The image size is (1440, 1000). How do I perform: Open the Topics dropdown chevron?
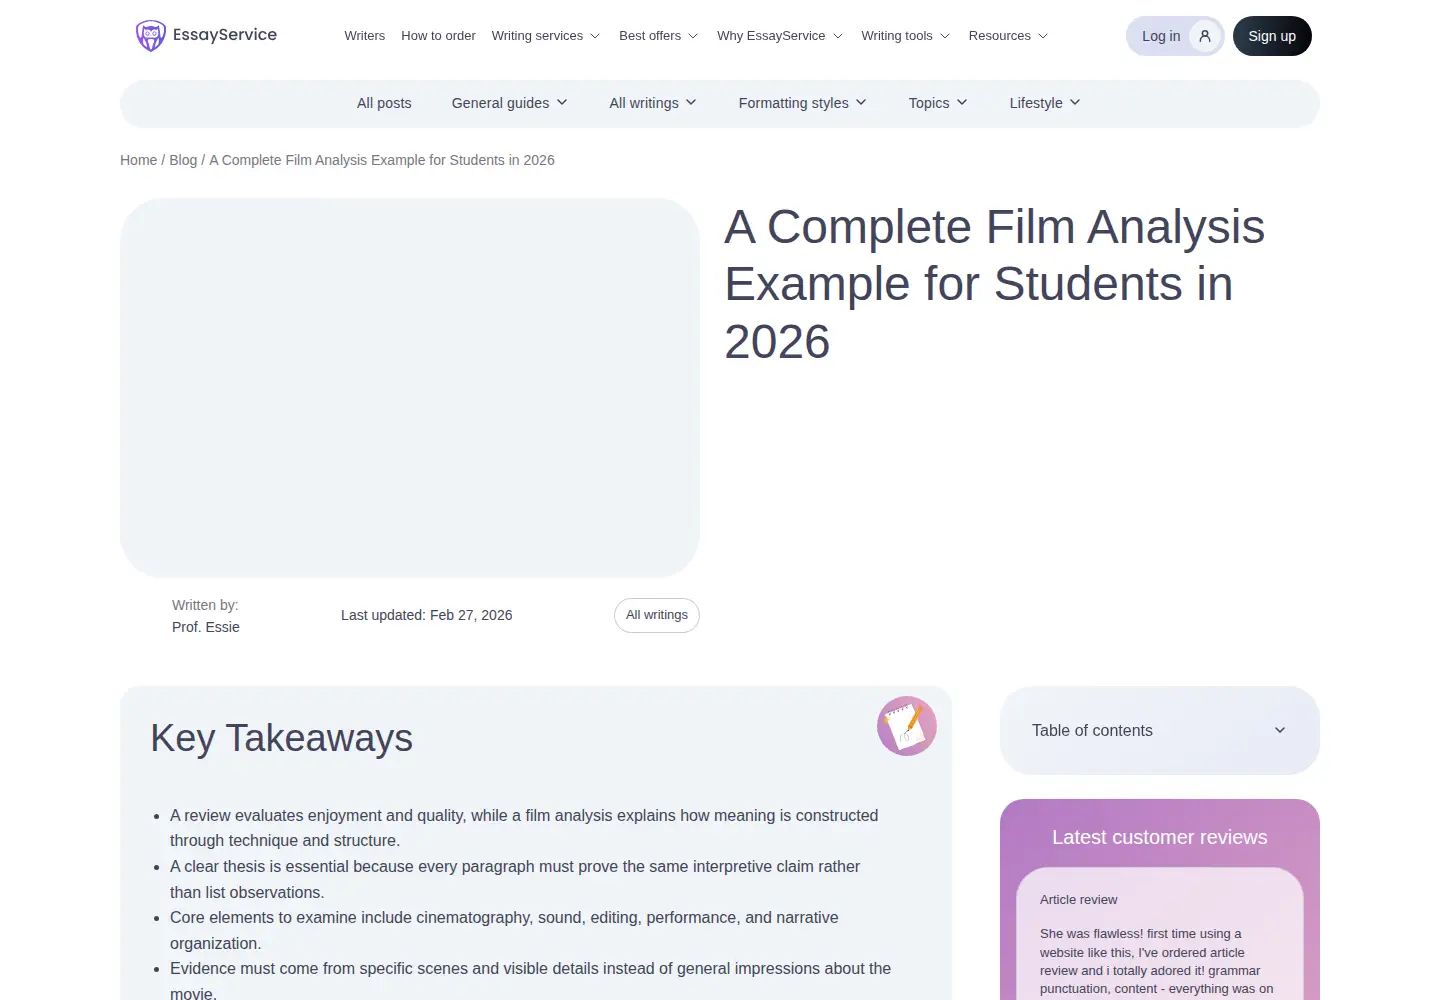click(x=962, y=102)
